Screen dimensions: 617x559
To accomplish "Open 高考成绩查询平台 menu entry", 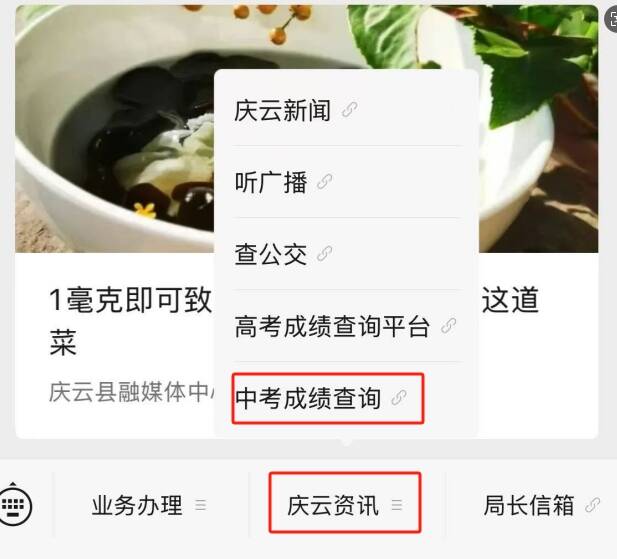I will [346, 326].
